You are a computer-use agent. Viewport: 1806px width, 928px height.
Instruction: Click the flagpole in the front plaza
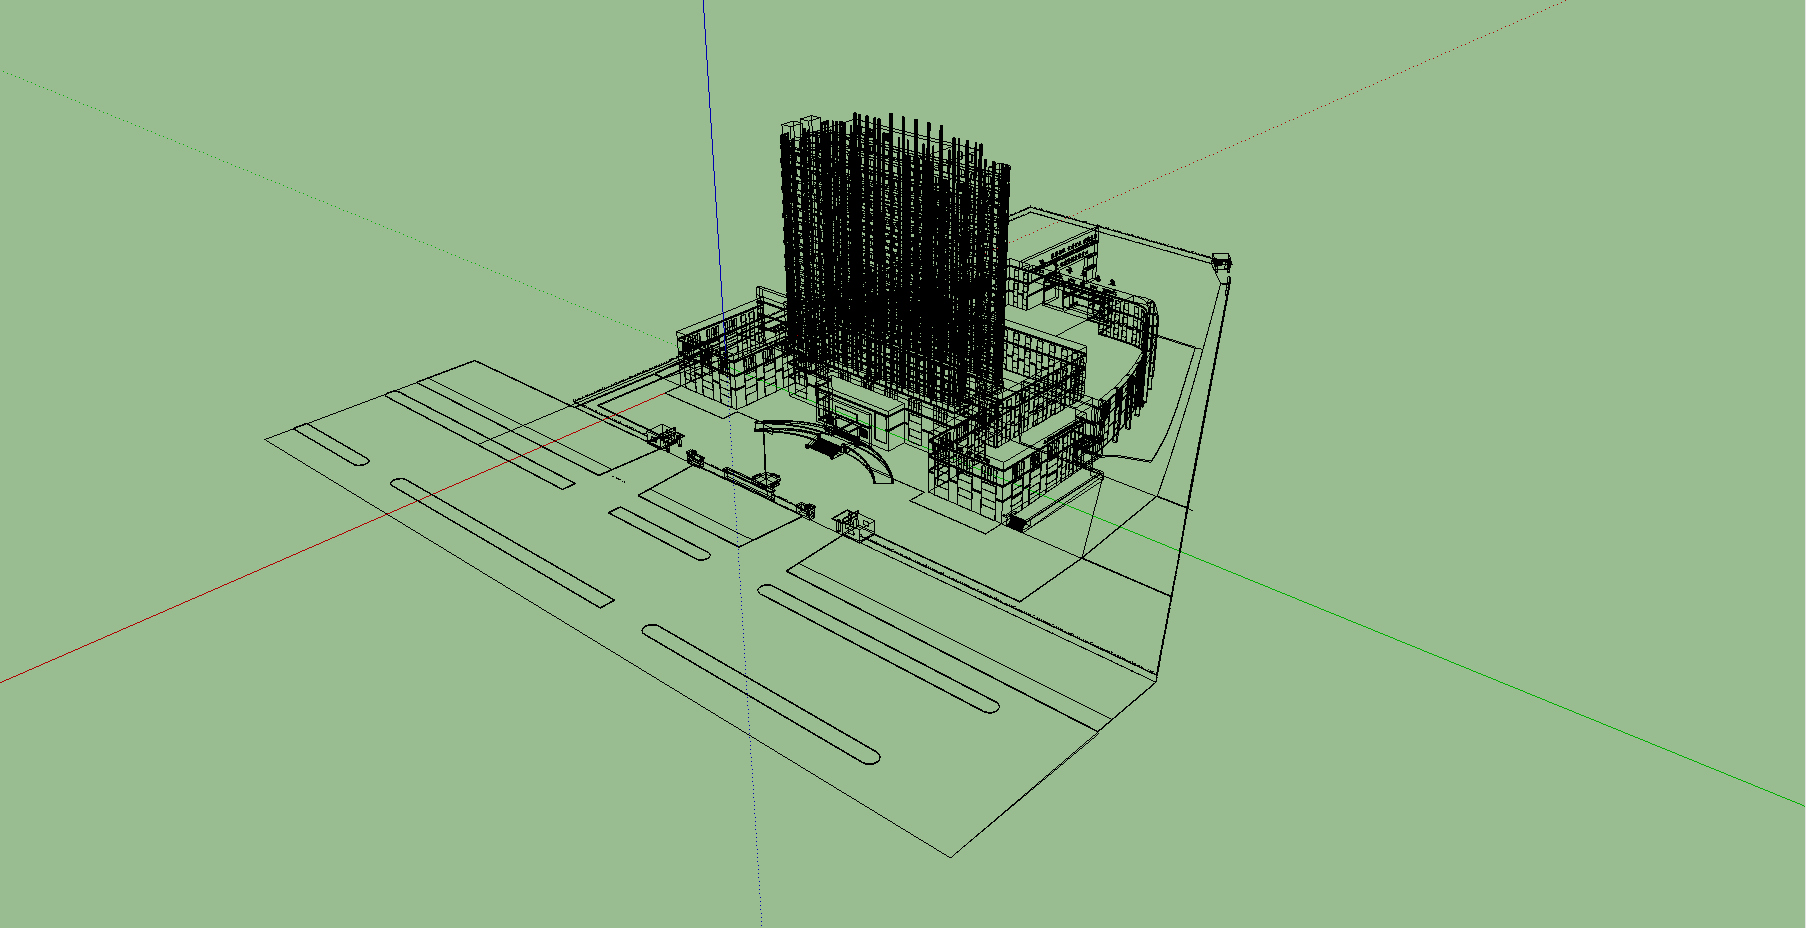pos(766,462)
